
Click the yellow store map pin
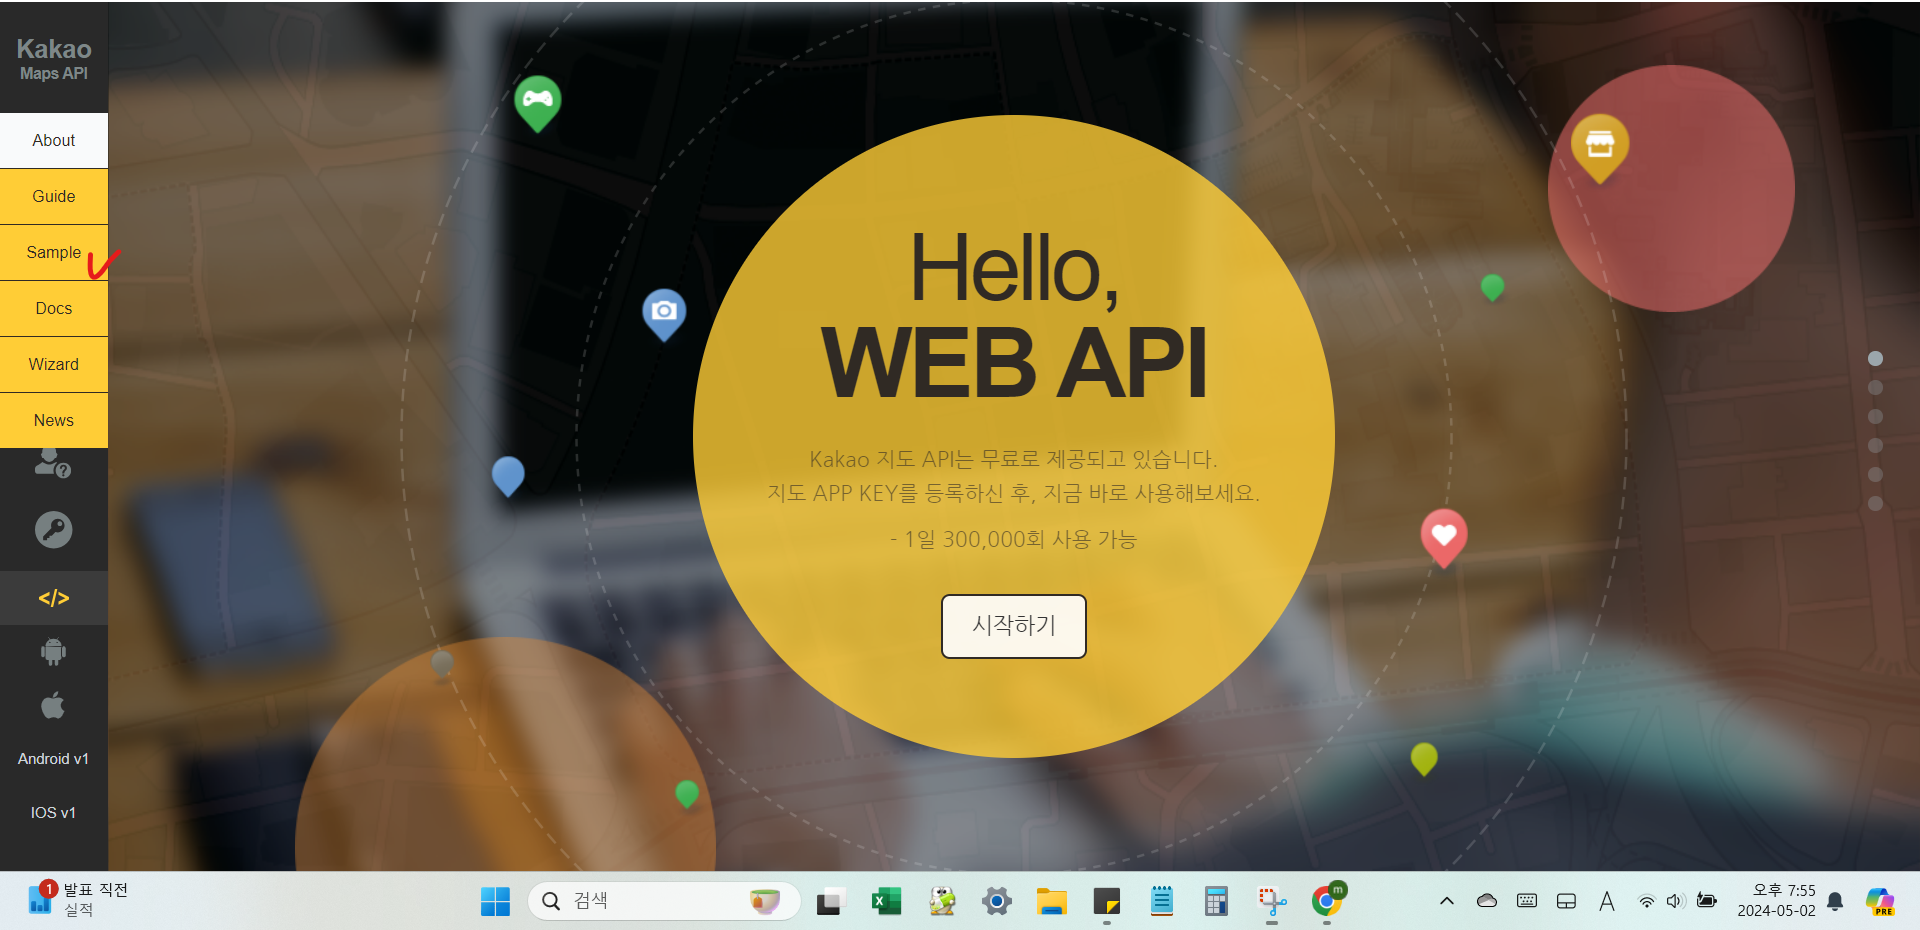1600,149
